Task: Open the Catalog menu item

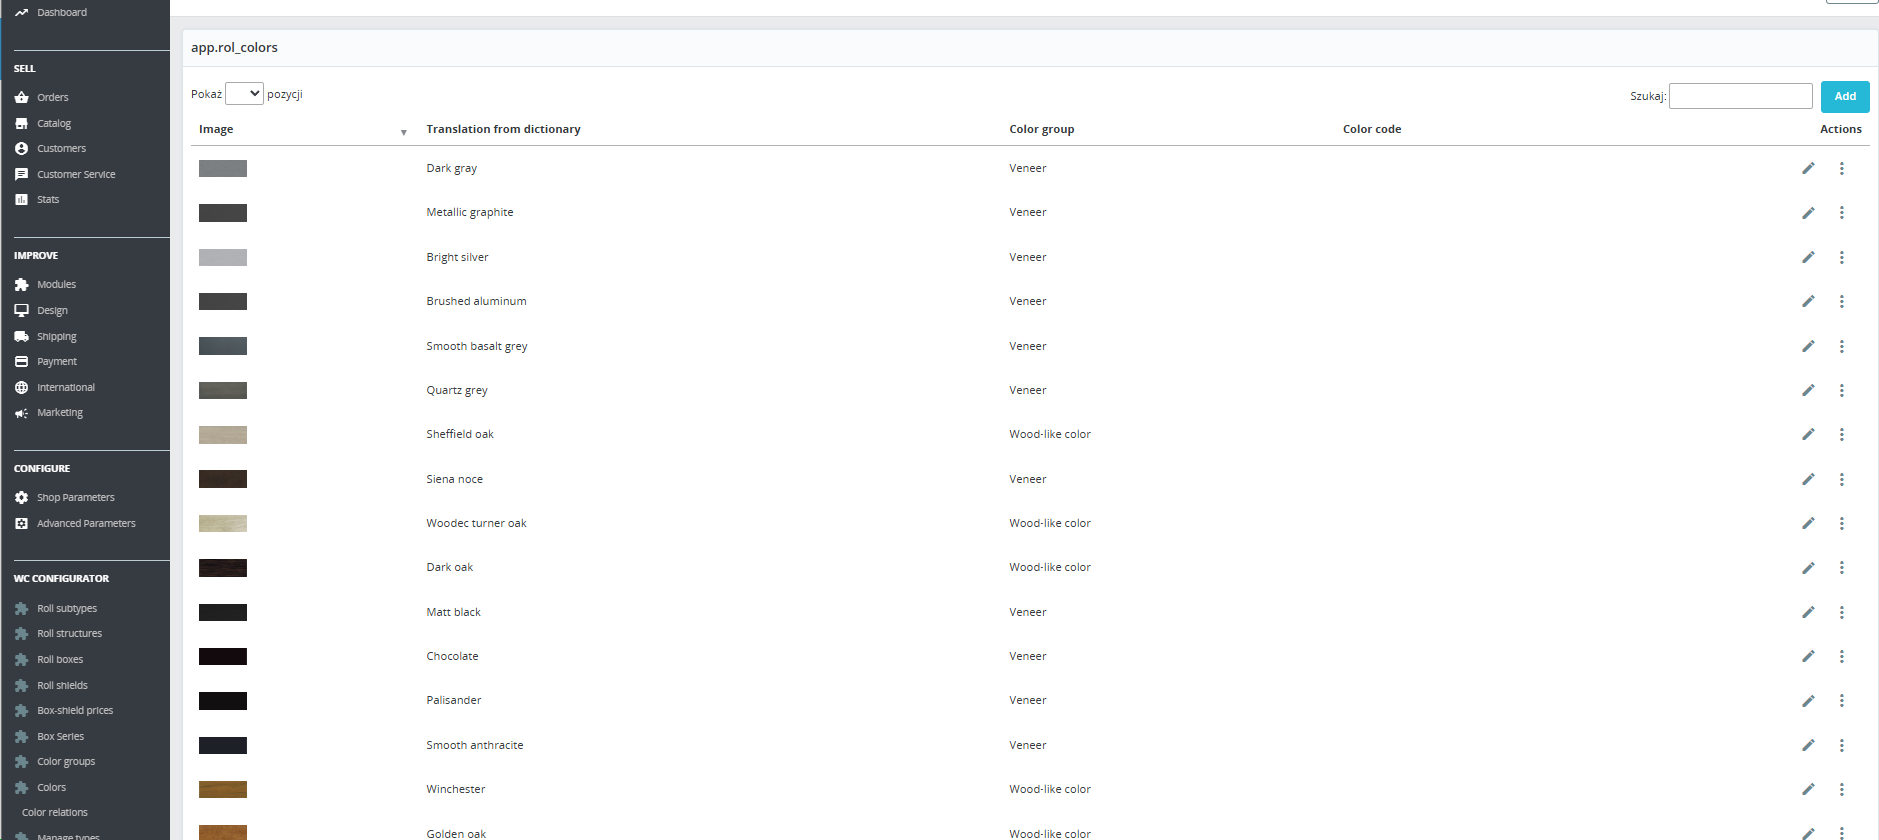Action: pos(54,124)
